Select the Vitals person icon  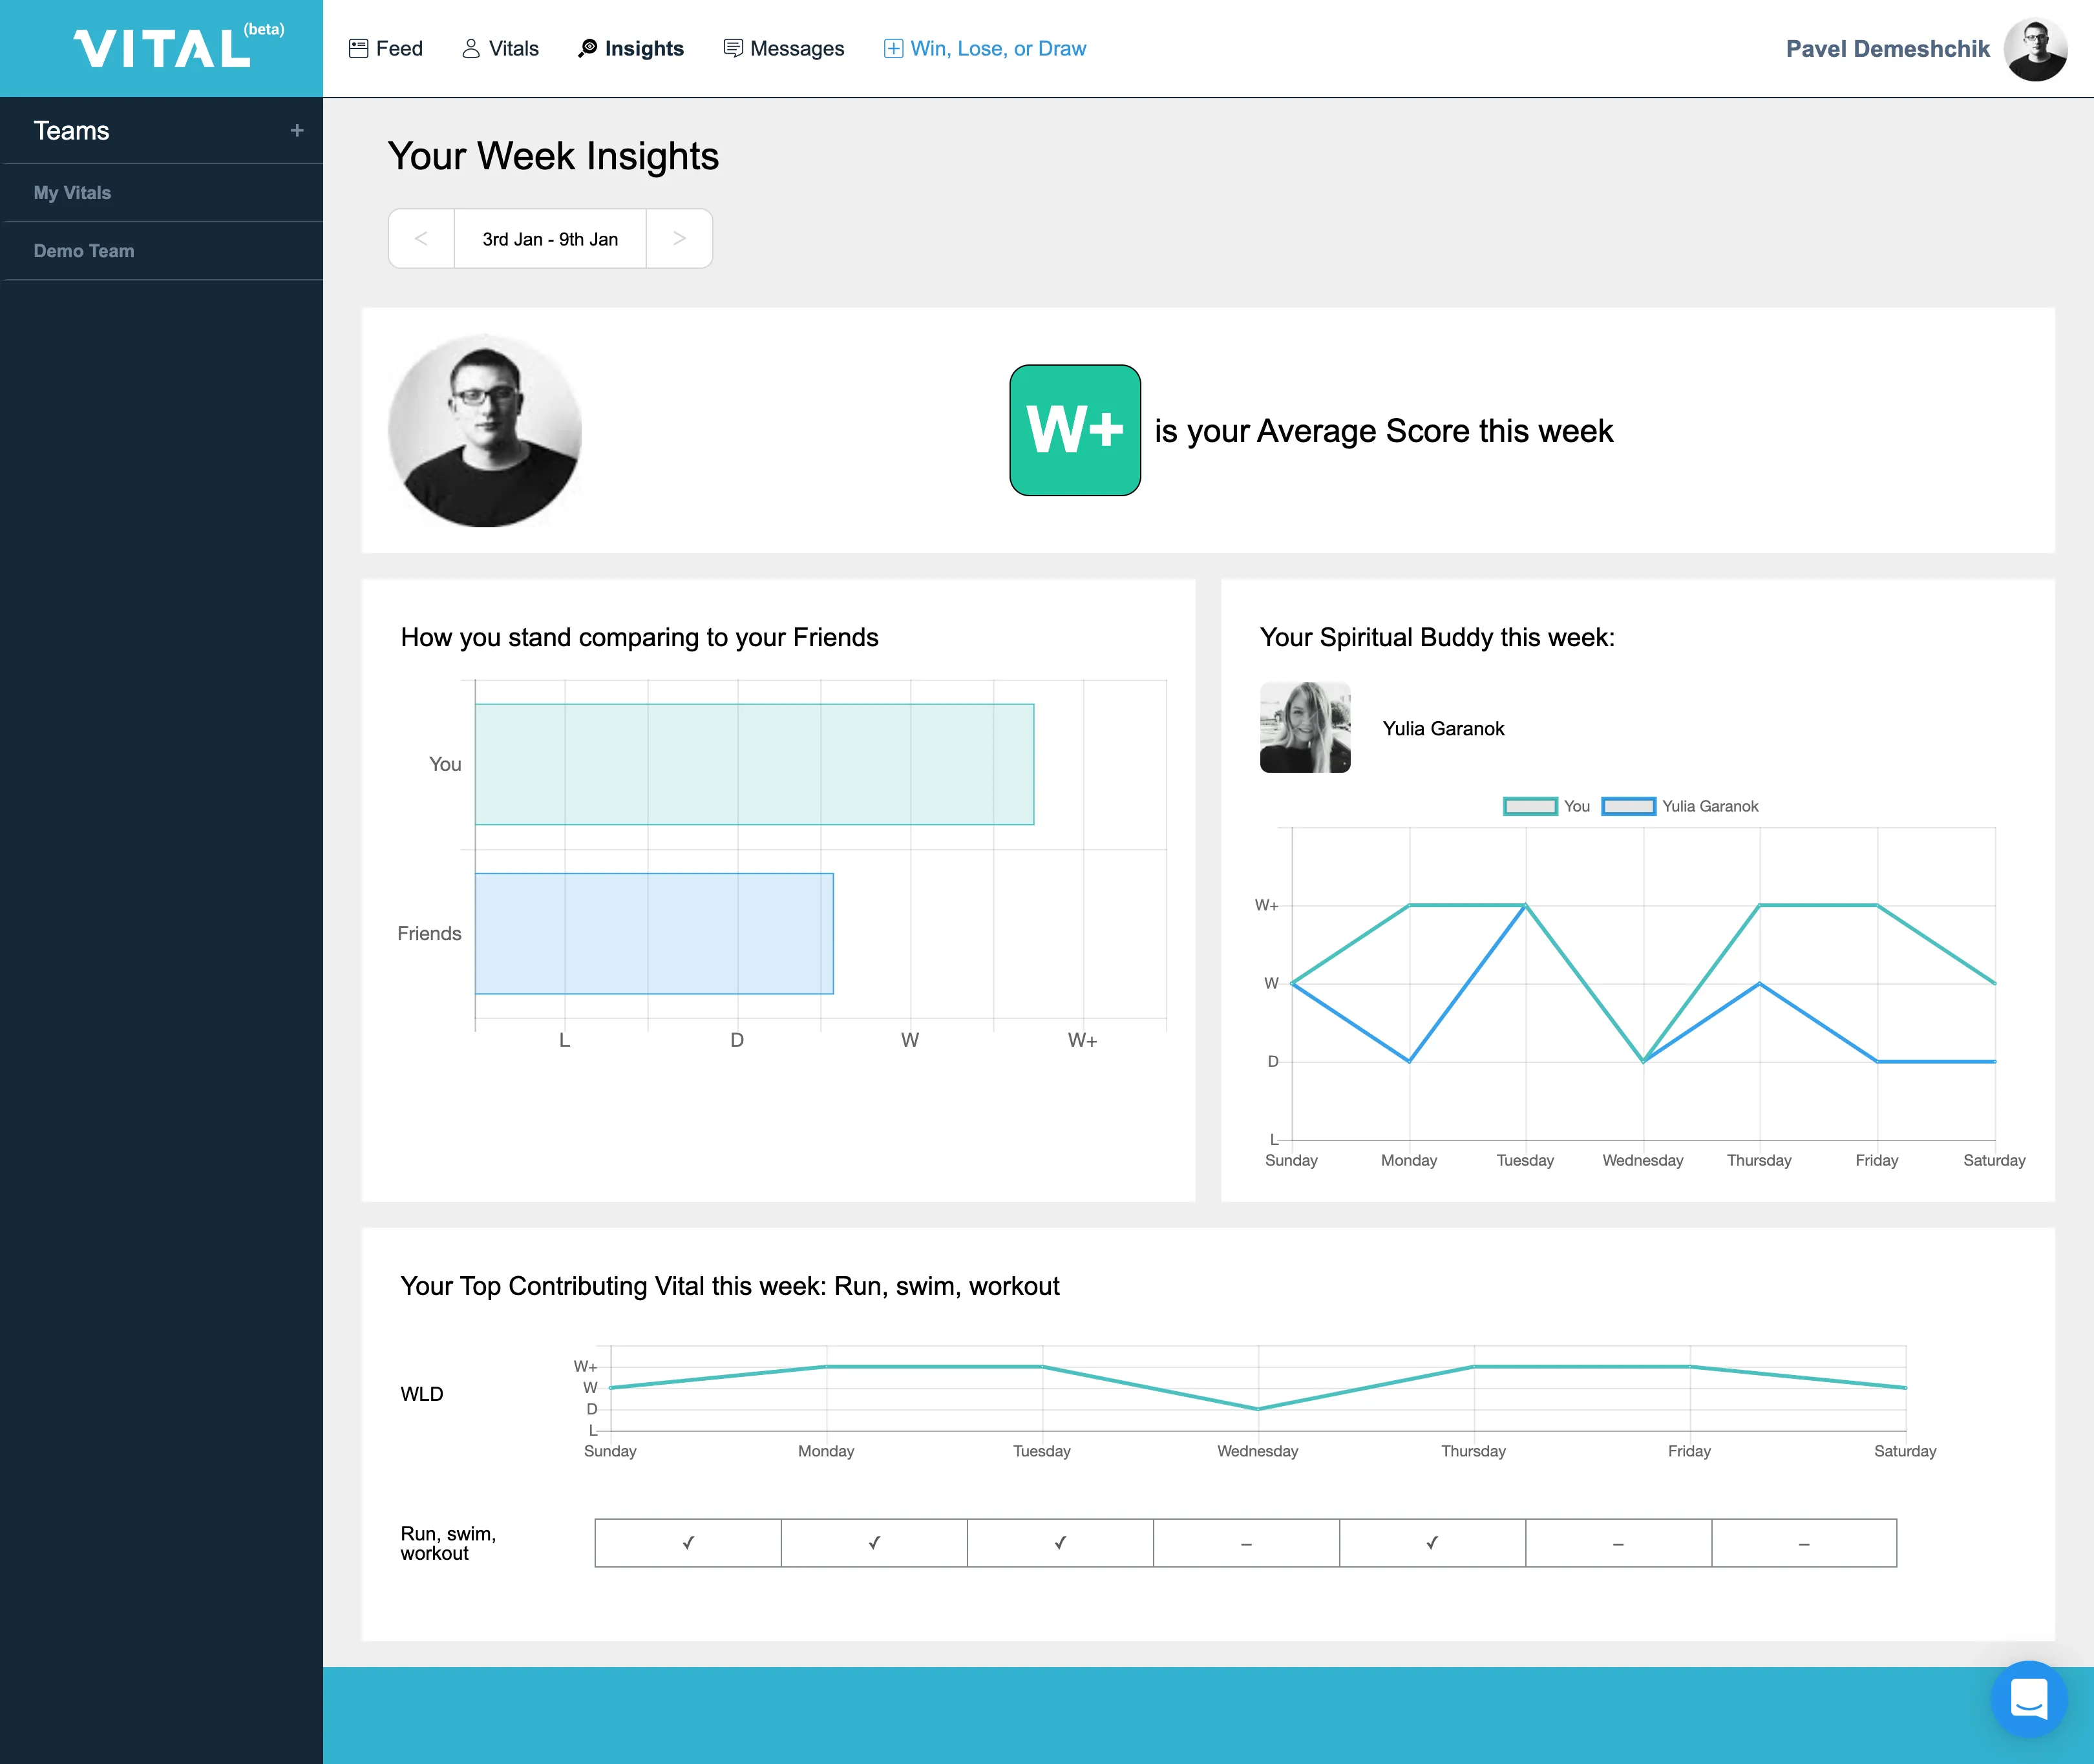470,47
